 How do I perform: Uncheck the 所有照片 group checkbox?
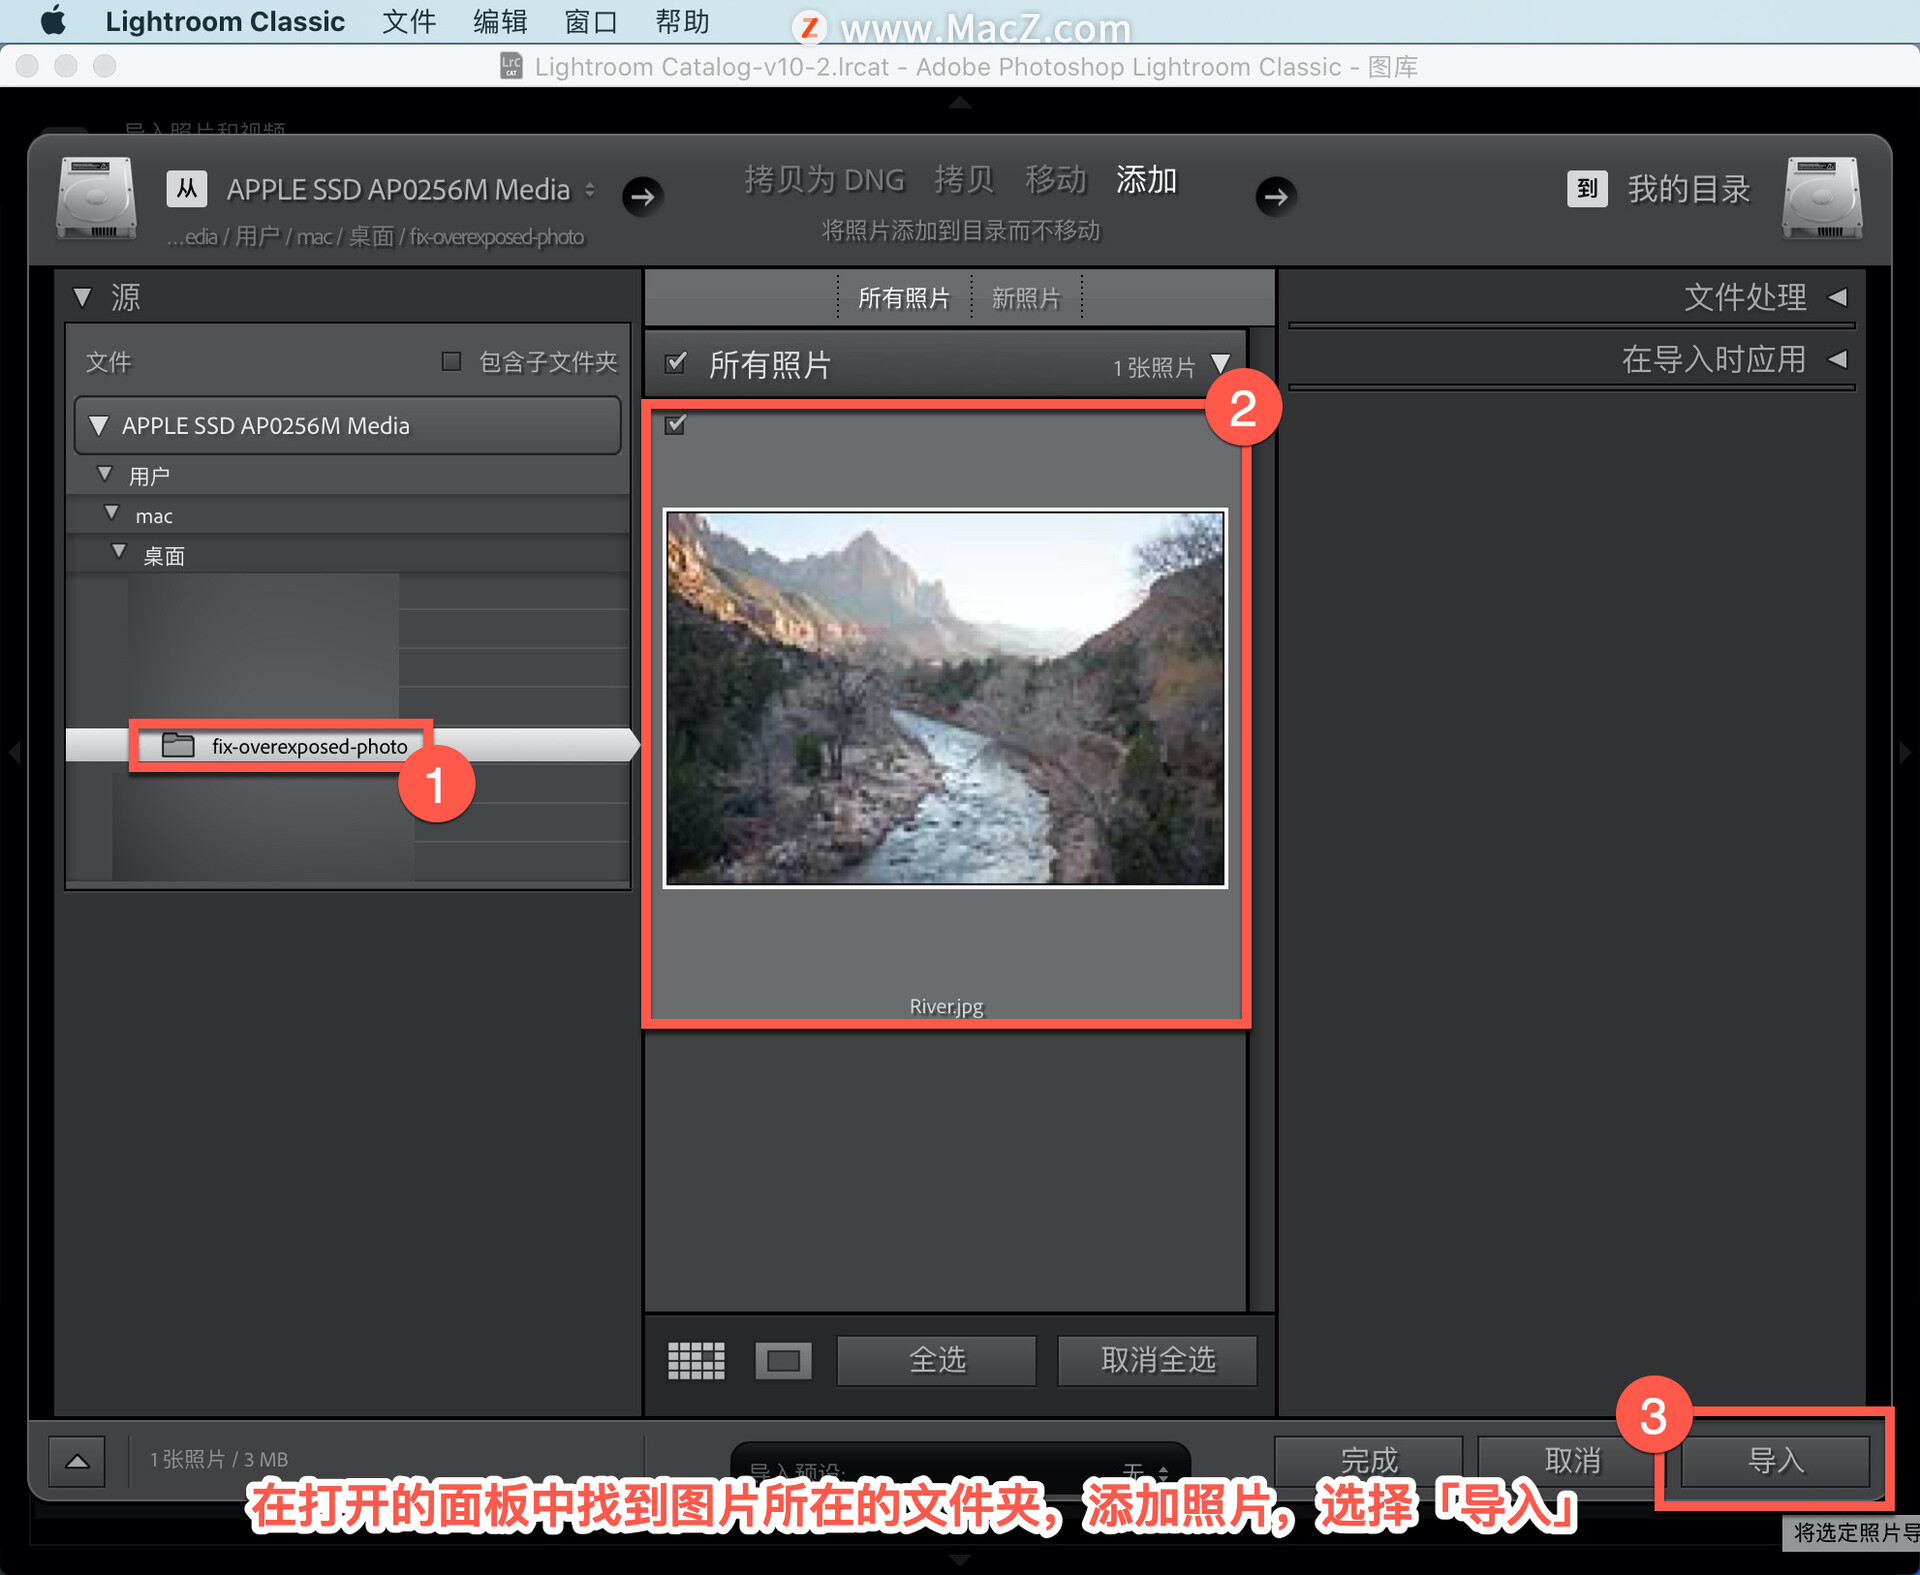pos(676,362)
